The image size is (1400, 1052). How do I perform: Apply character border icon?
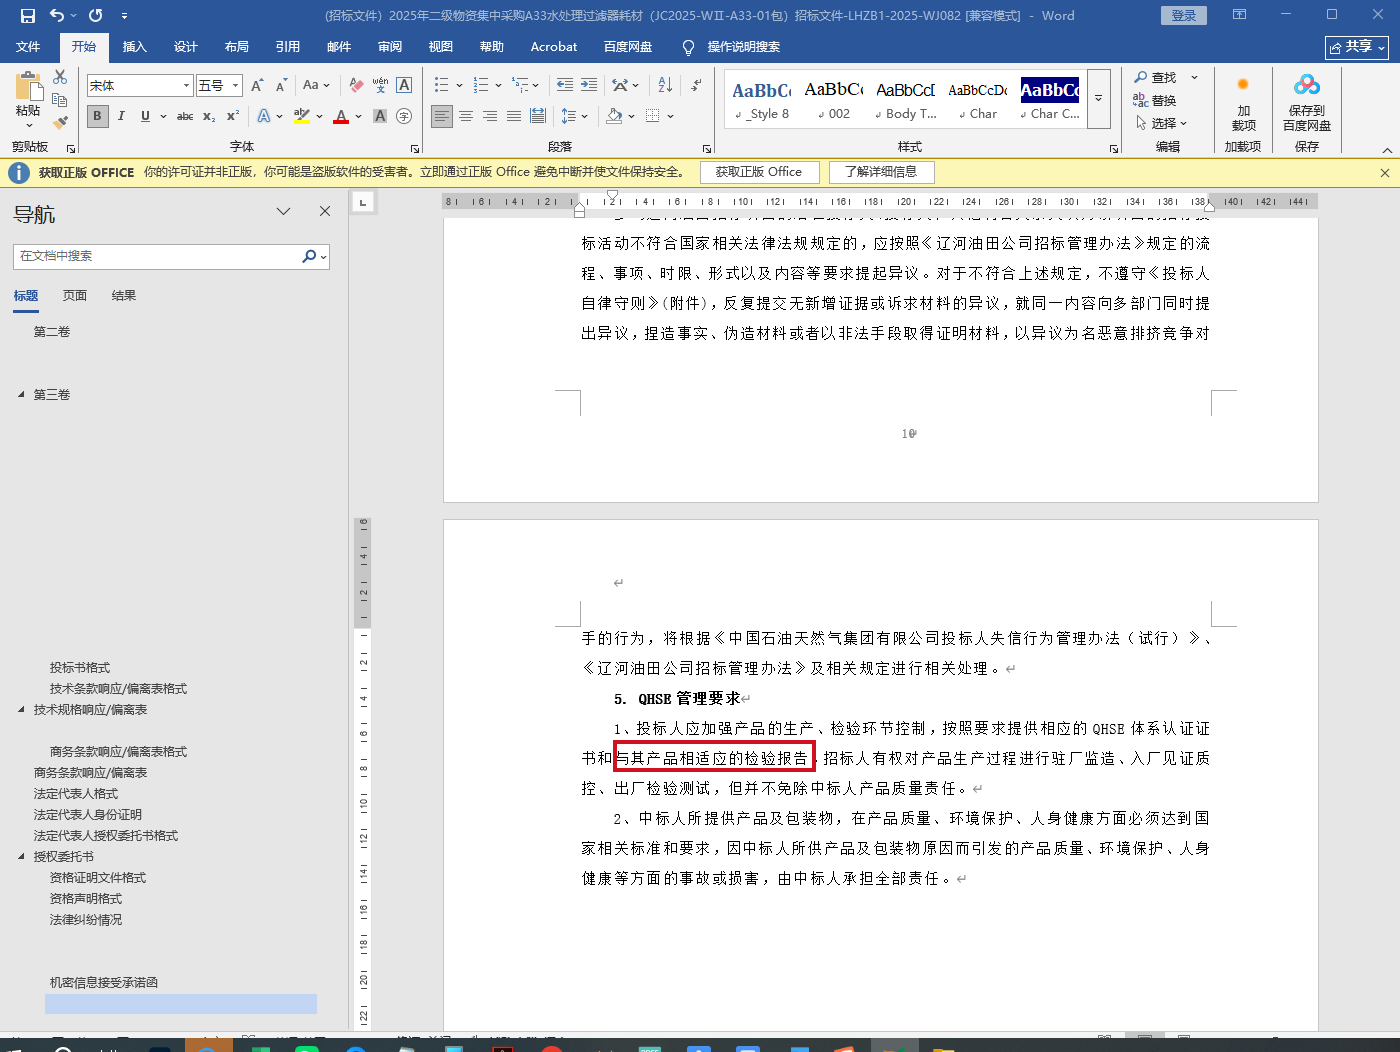pyautogui.click(x=404, y=86)
